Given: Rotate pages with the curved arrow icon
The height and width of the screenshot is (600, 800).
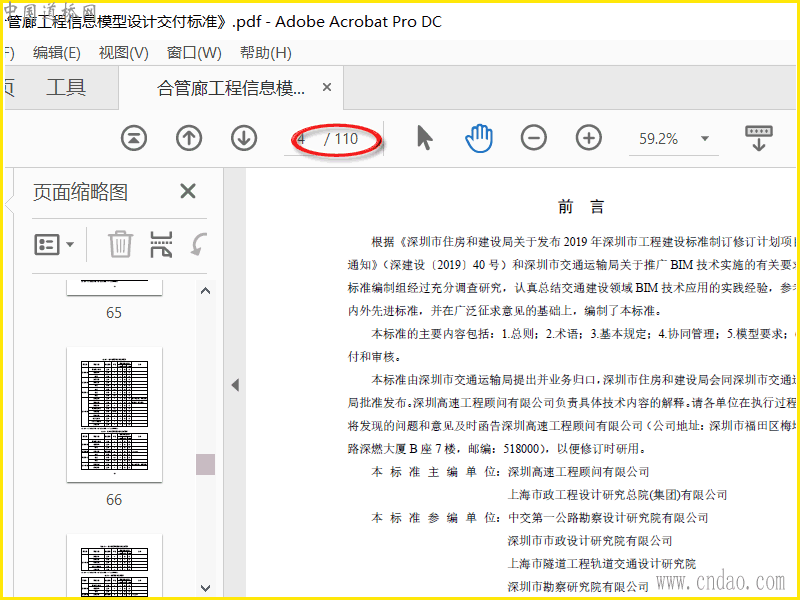Looking at the screenshot, I should (x=199, y=244).
